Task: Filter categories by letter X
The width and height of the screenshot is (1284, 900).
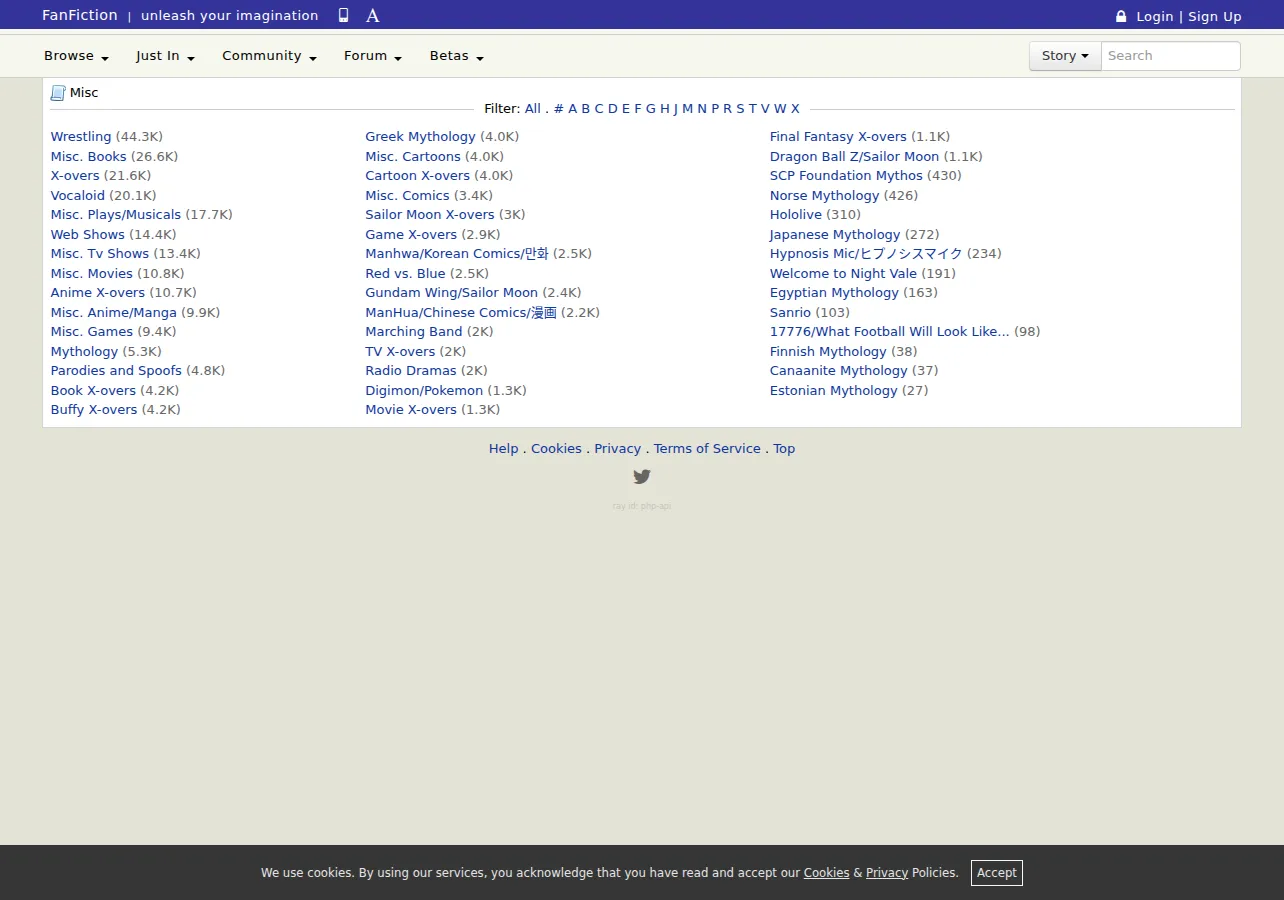Action: (x=795, y=109)
